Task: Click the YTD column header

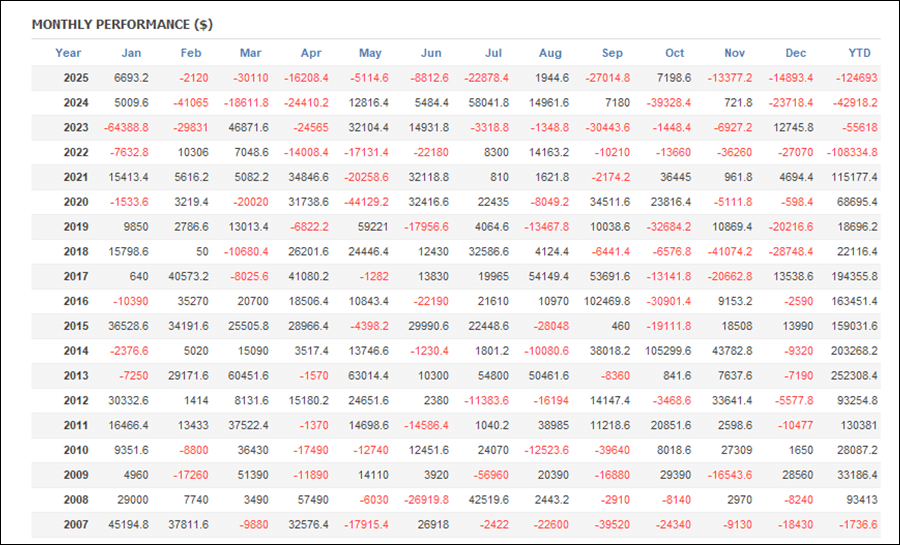Action: [858, 53]
